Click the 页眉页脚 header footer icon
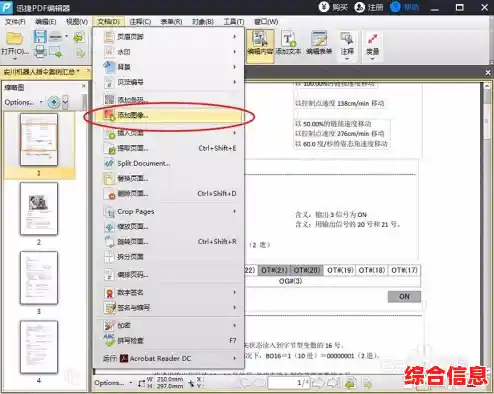 (x=109, y=37)
